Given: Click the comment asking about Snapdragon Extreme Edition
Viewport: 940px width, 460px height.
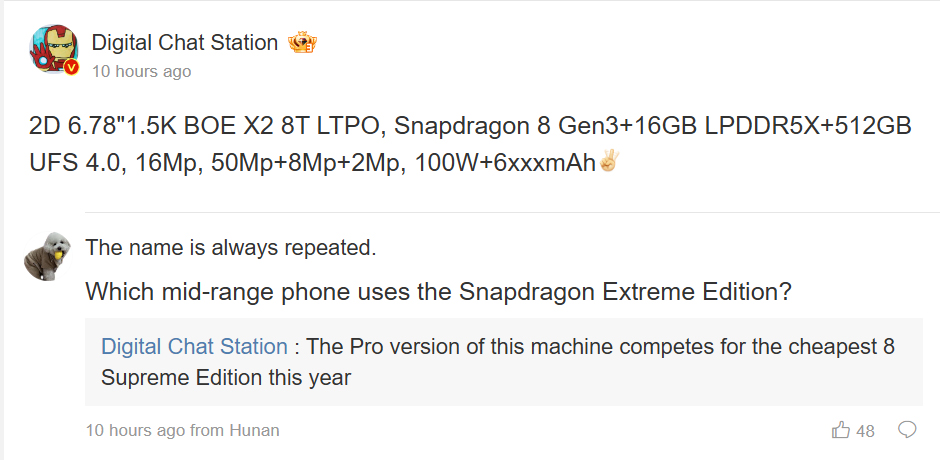Looking at the screenshot, I should point(440,292).
